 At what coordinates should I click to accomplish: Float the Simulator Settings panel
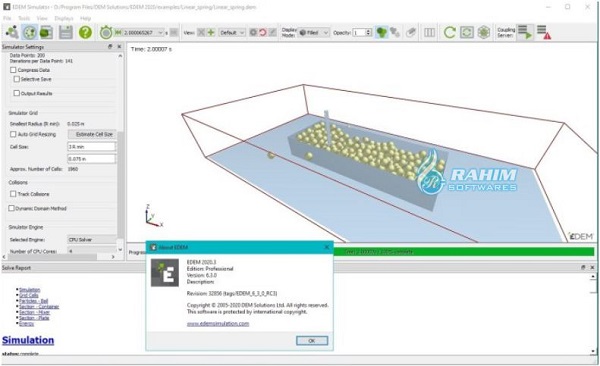[x=110, y=47]
